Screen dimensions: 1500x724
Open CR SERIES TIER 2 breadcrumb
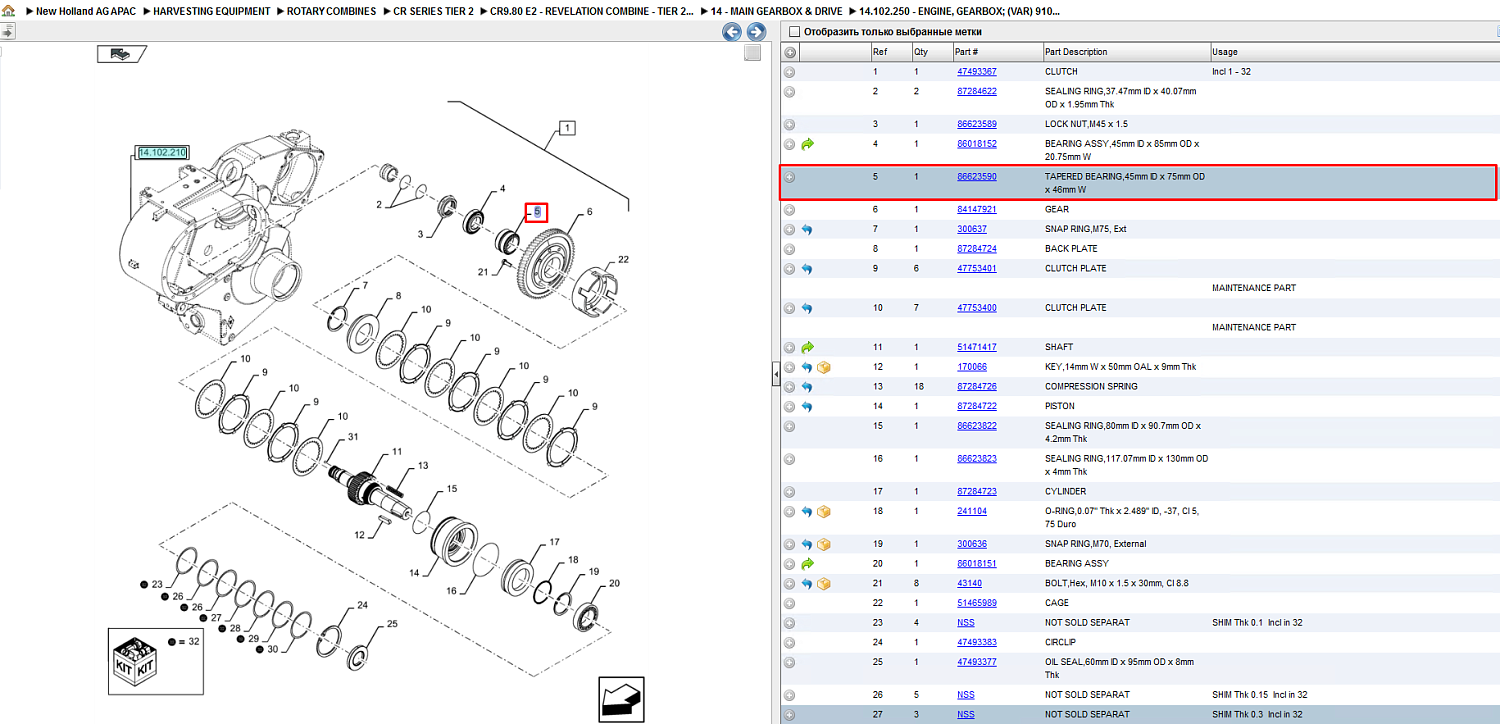[x=433, y=11]
